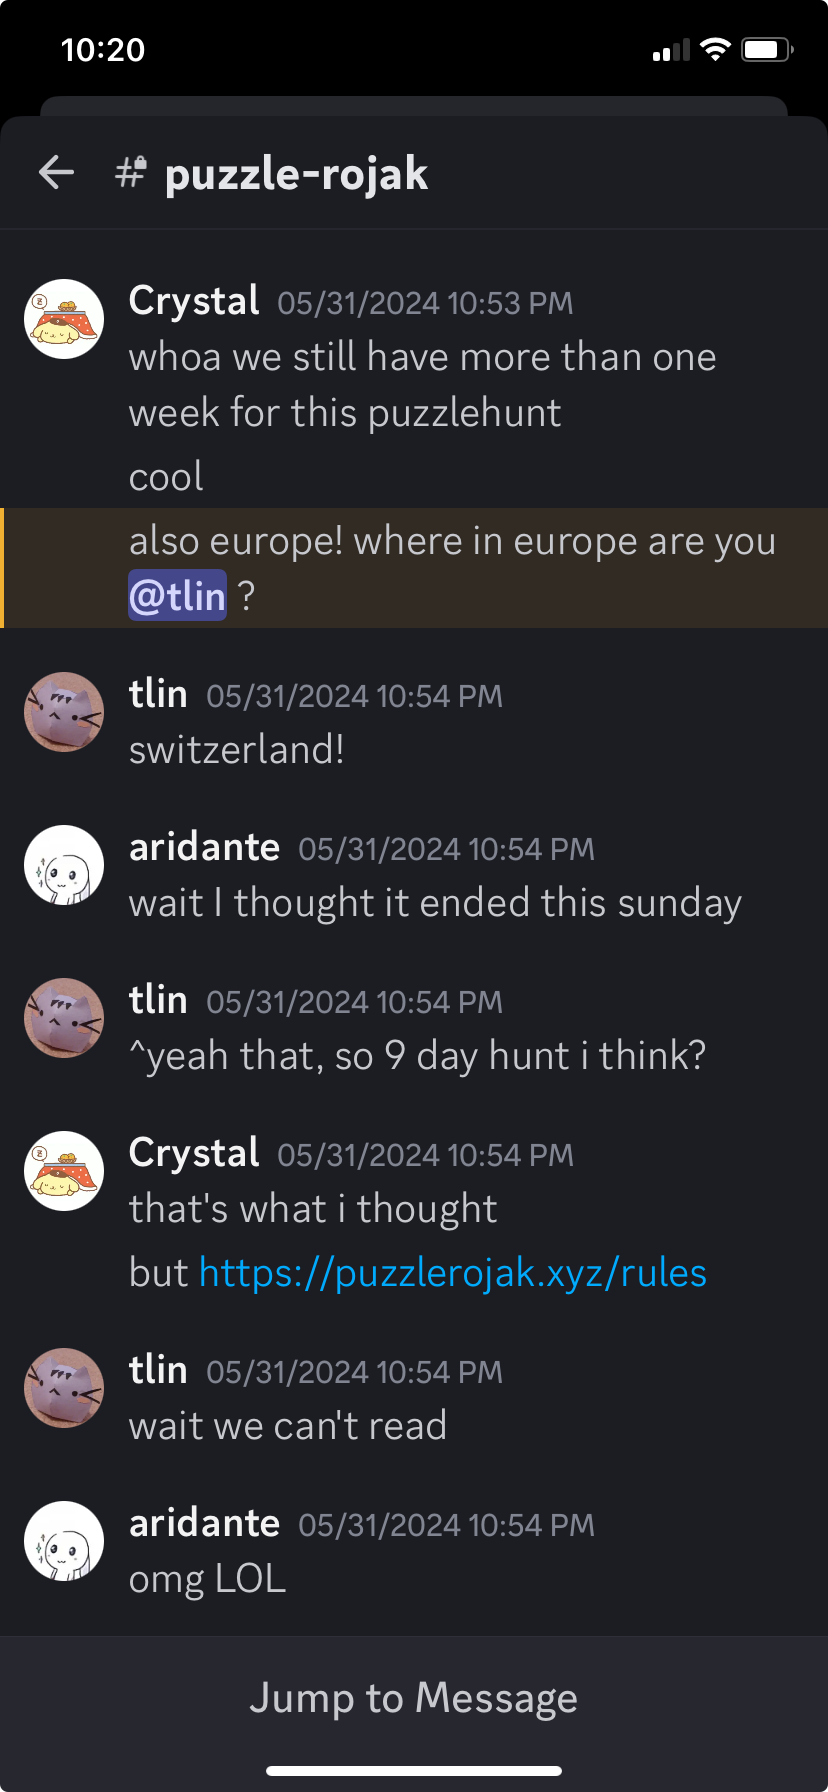Open tlin's avatar beside 'switzerland!'
Image resolution: width=828 pixels, height=1792 pixels.
click(64, 712)
